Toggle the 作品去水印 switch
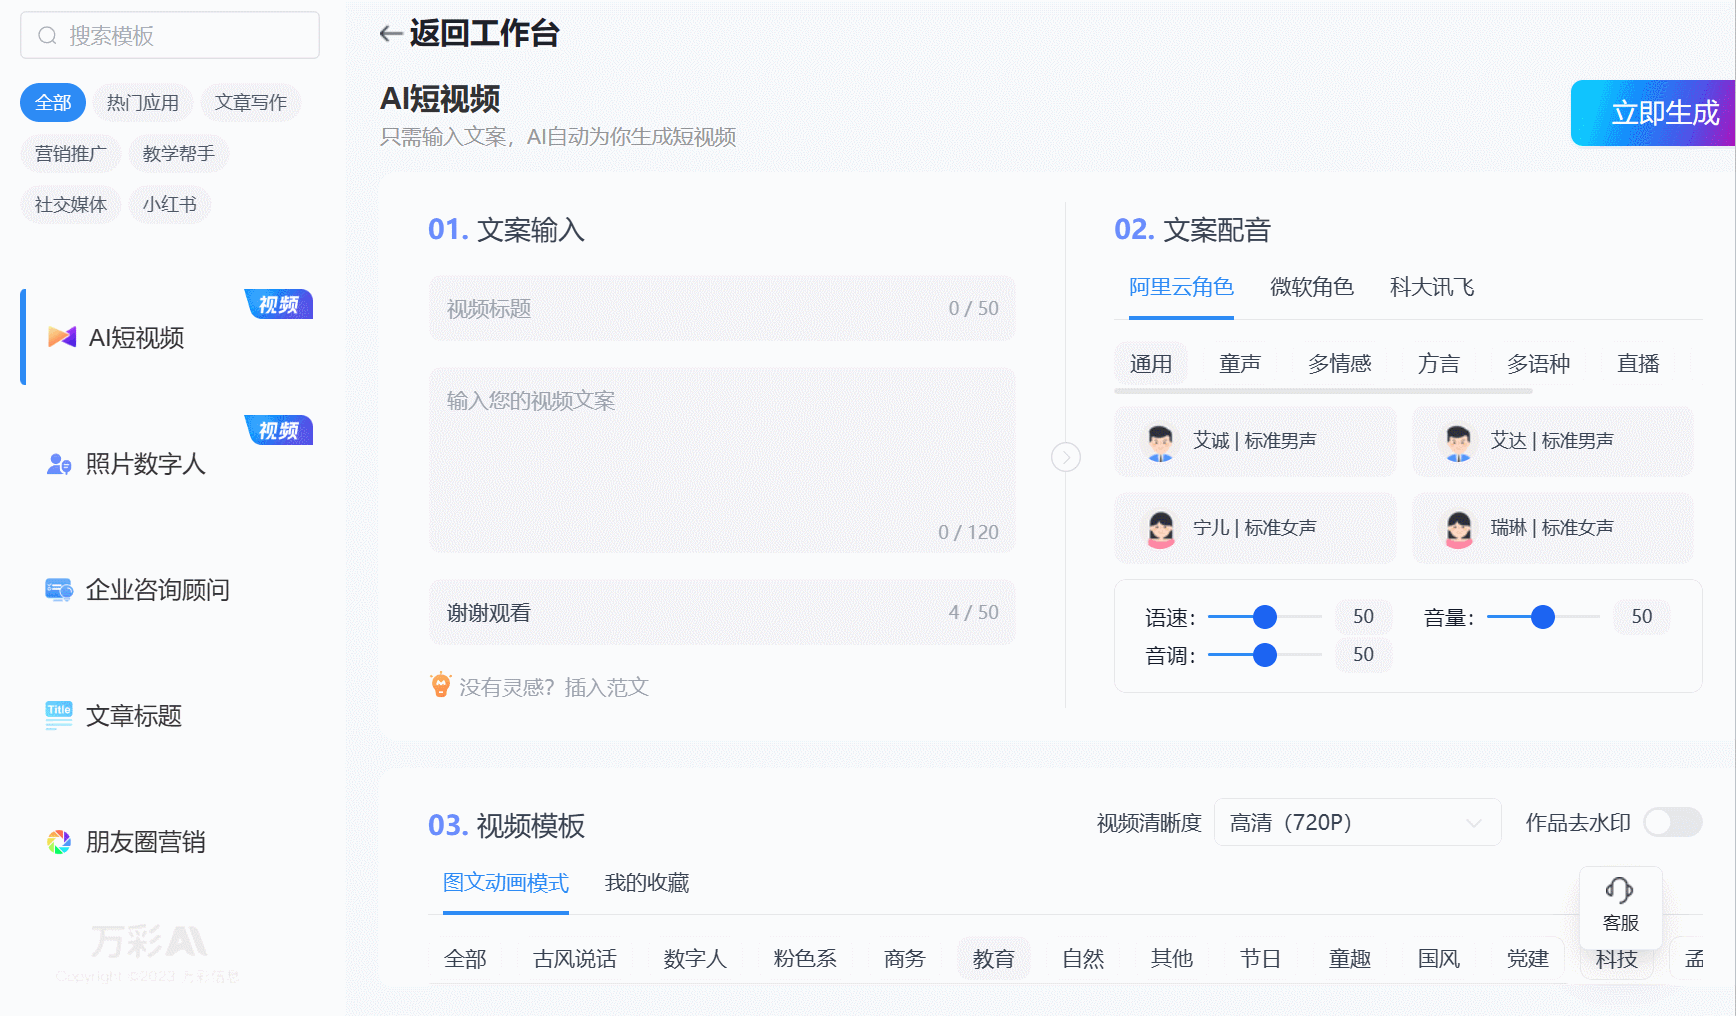1736x1016 pixels. (1673, 822)
